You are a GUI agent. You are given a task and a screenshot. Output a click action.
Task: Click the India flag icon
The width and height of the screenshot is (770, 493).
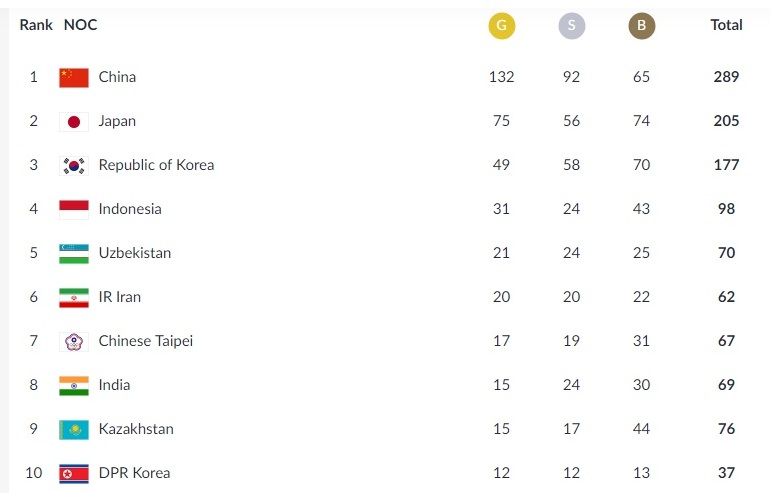(x=74, y=385)
